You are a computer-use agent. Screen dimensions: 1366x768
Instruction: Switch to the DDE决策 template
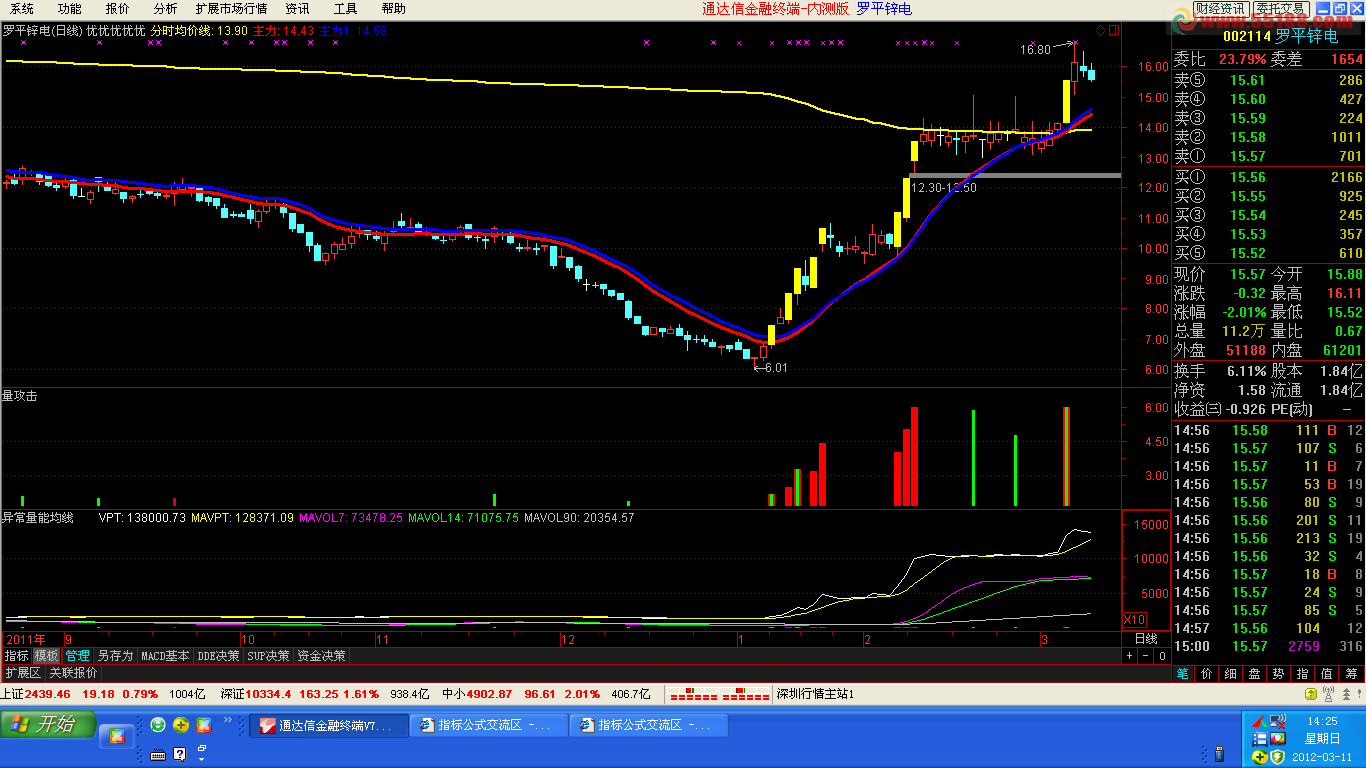point(219,656)
